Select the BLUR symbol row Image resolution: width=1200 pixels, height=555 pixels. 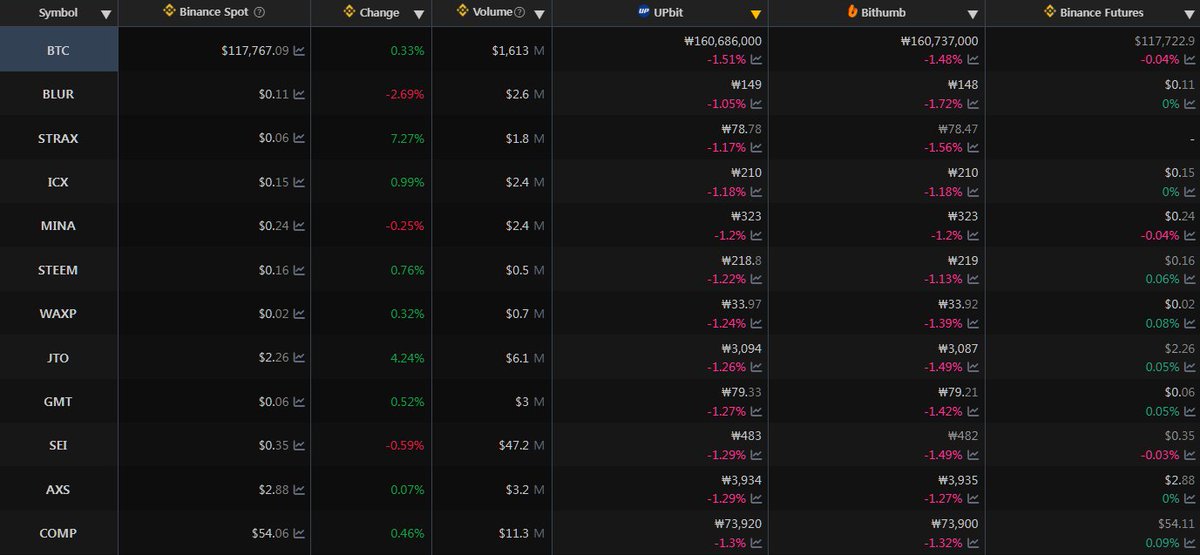click(x=59, y=94)
